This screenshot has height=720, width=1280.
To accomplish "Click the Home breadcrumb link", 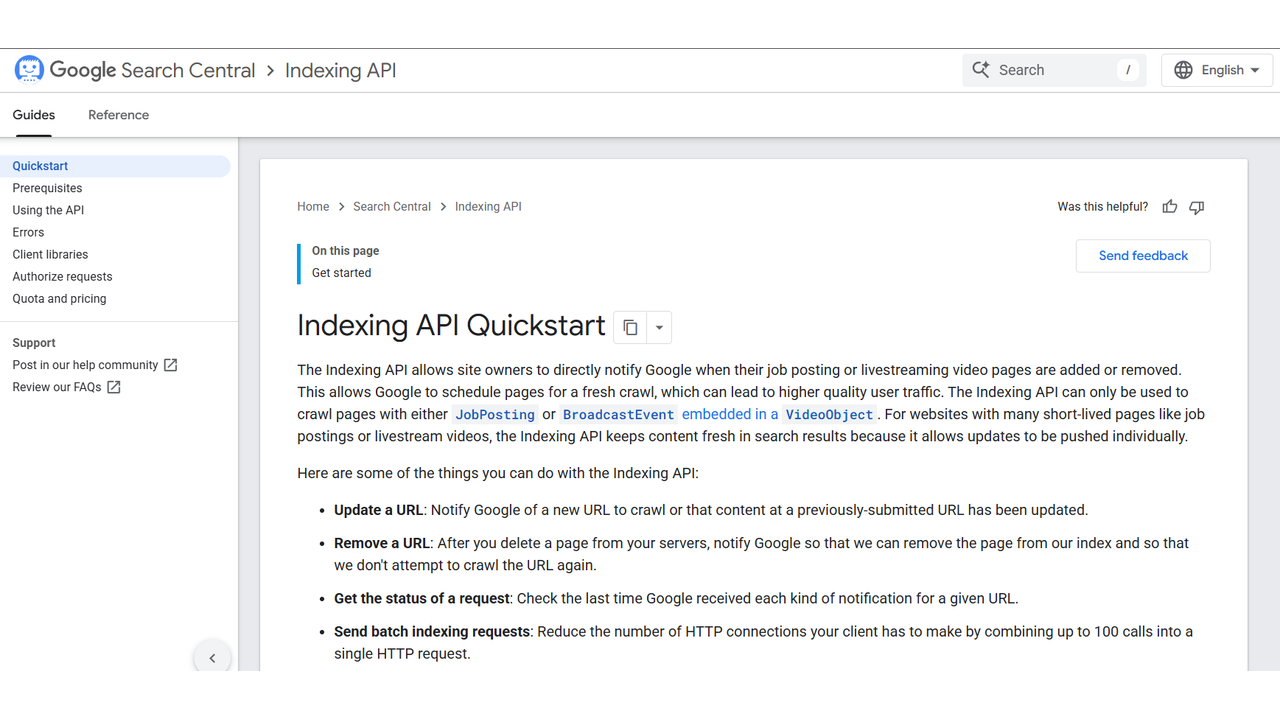I will pos(313,207).
